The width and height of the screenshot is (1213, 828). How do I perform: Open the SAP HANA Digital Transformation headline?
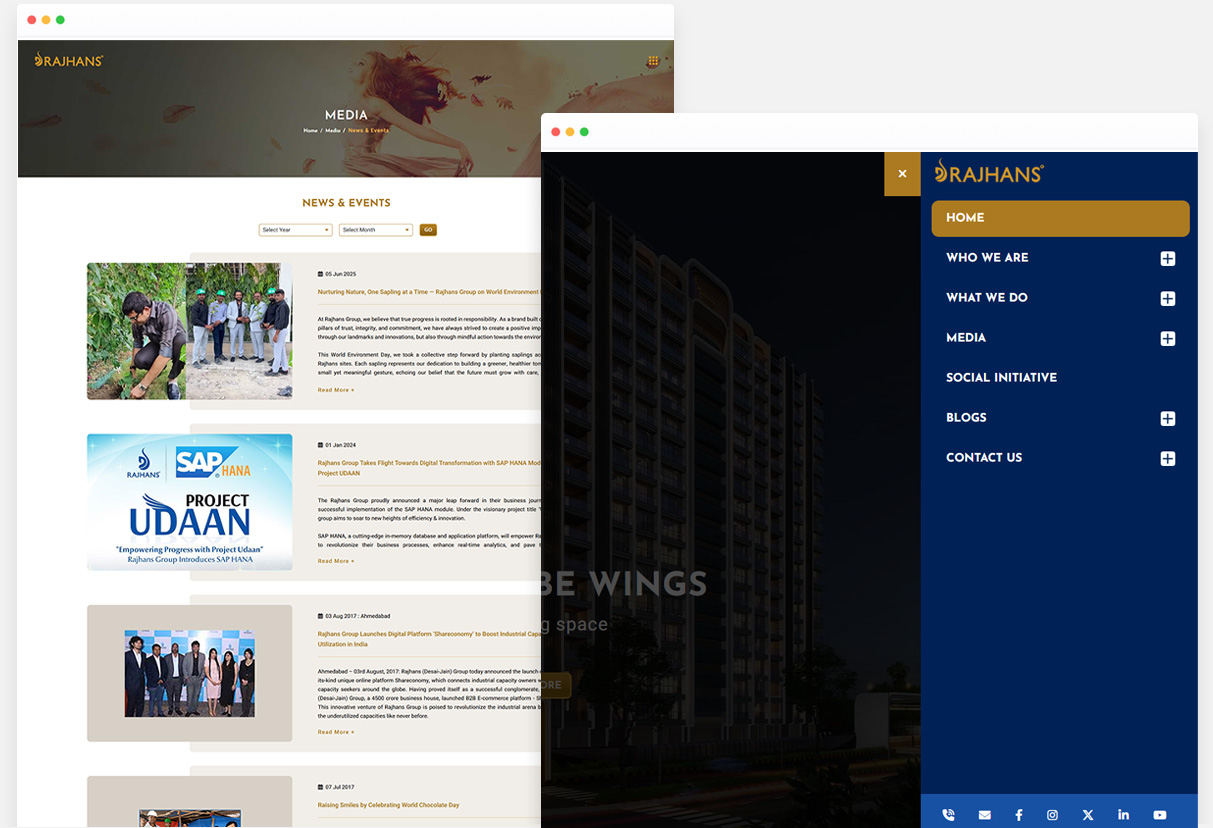click(429, 468)
